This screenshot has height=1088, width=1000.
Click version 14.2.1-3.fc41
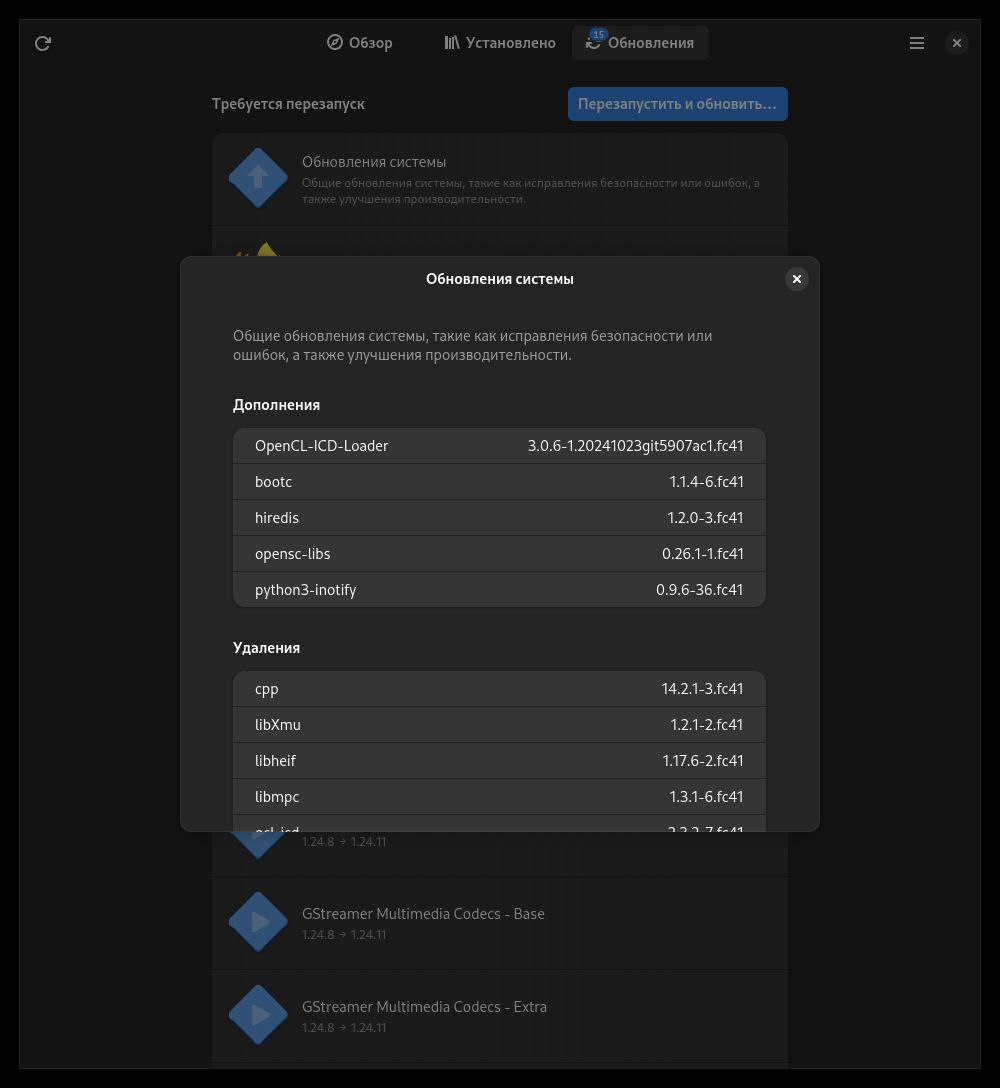click(702, 688)
